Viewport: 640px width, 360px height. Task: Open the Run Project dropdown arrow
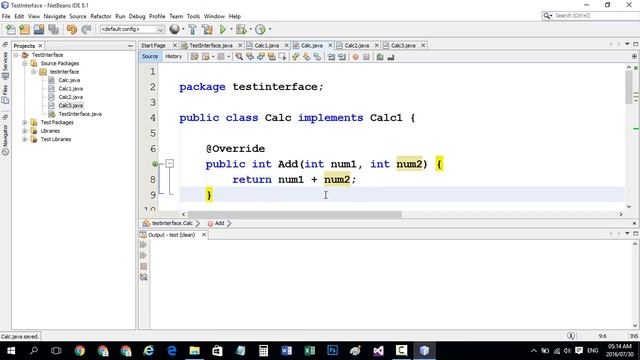[231, 29]
